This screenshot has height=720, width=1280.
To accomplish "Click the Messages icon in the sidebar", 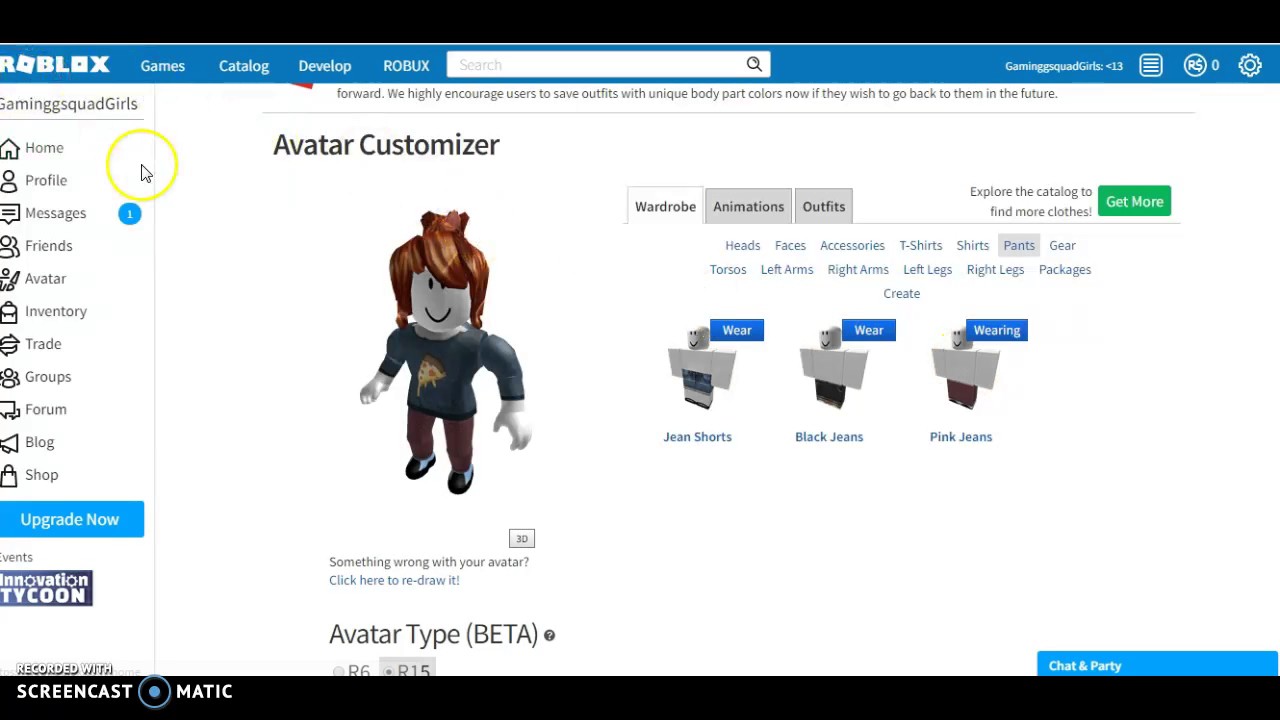I will click(x=9, y=213).
